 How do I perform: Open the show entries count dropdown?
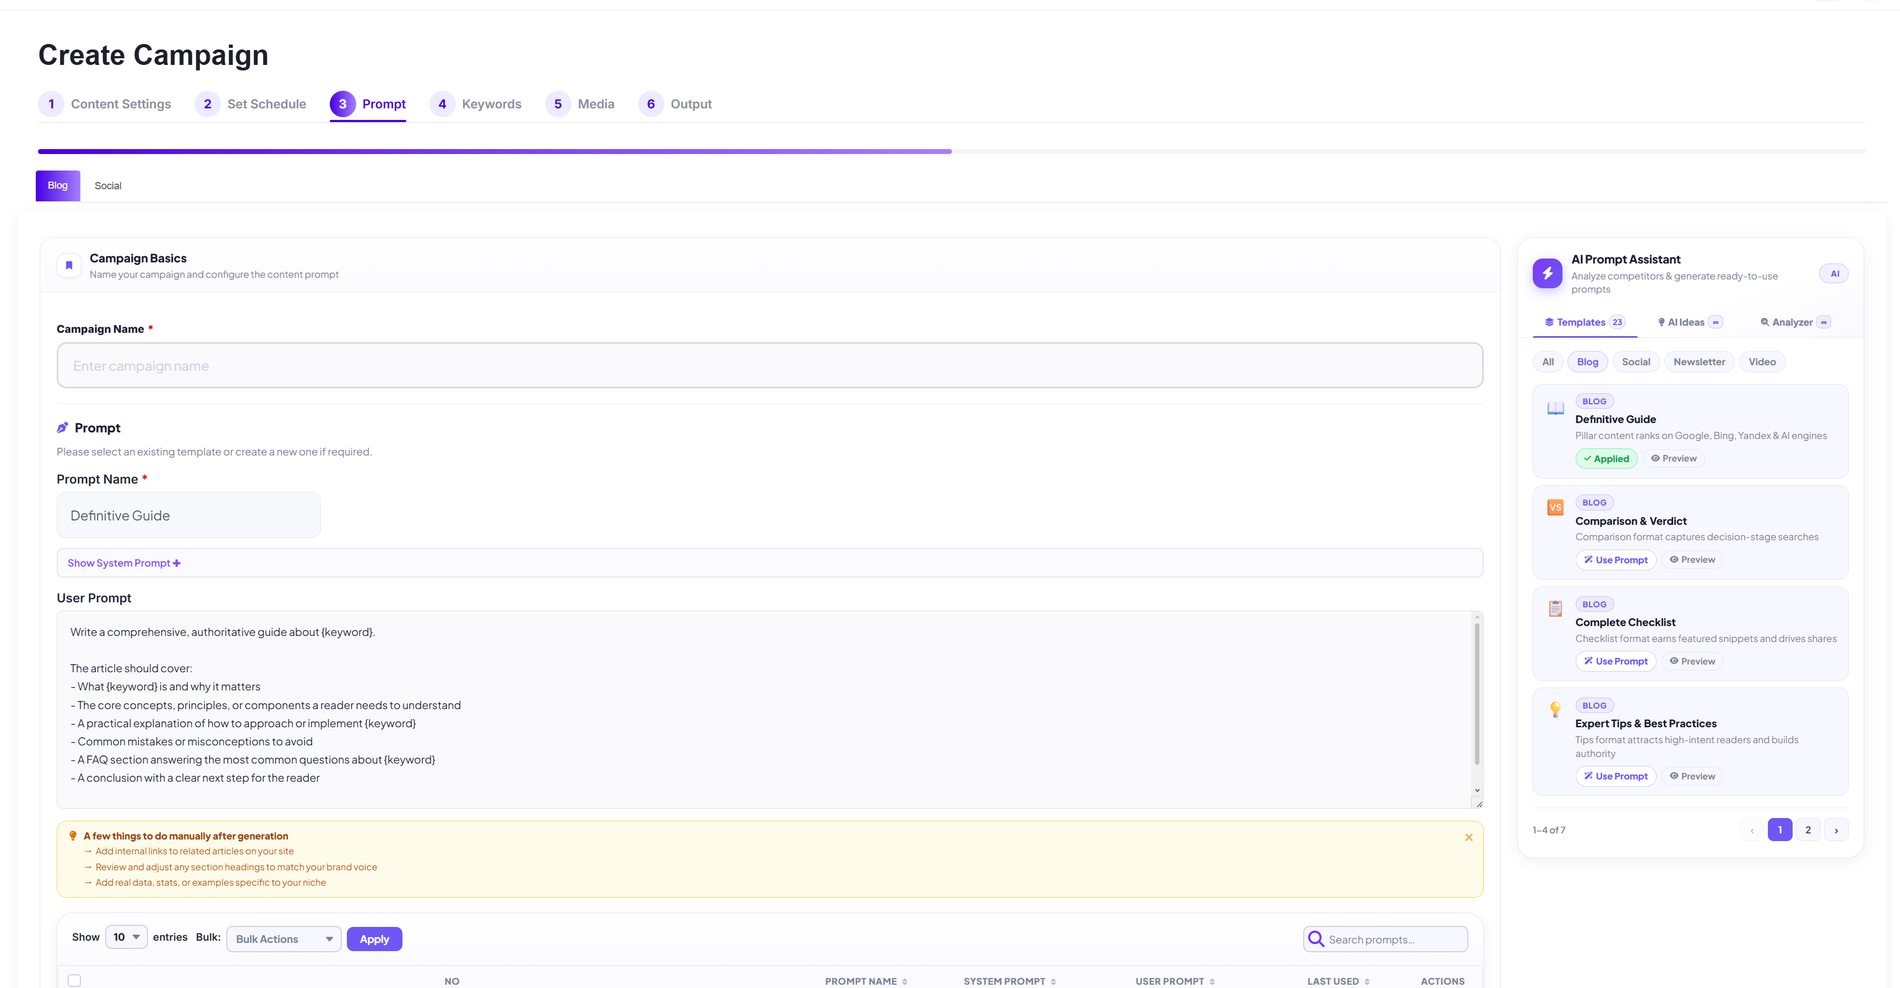click(x=126, y=937)
